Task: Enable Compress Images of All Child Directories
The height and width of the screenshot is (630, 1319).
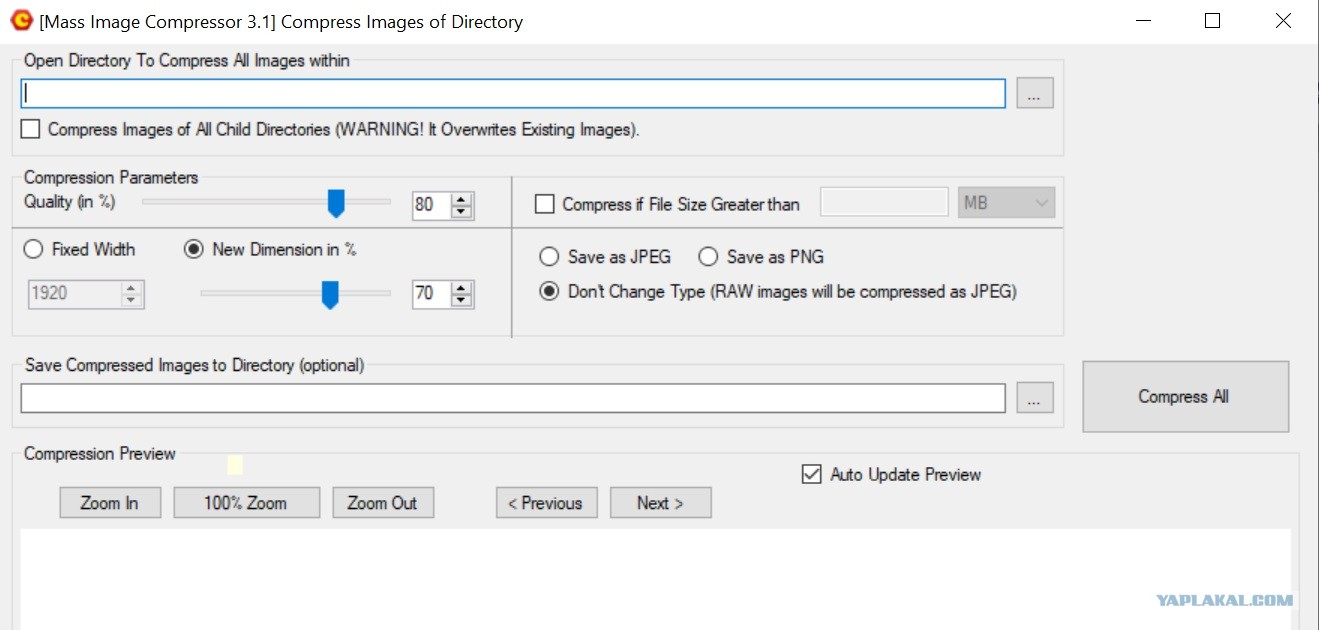Action: (31, 129)
